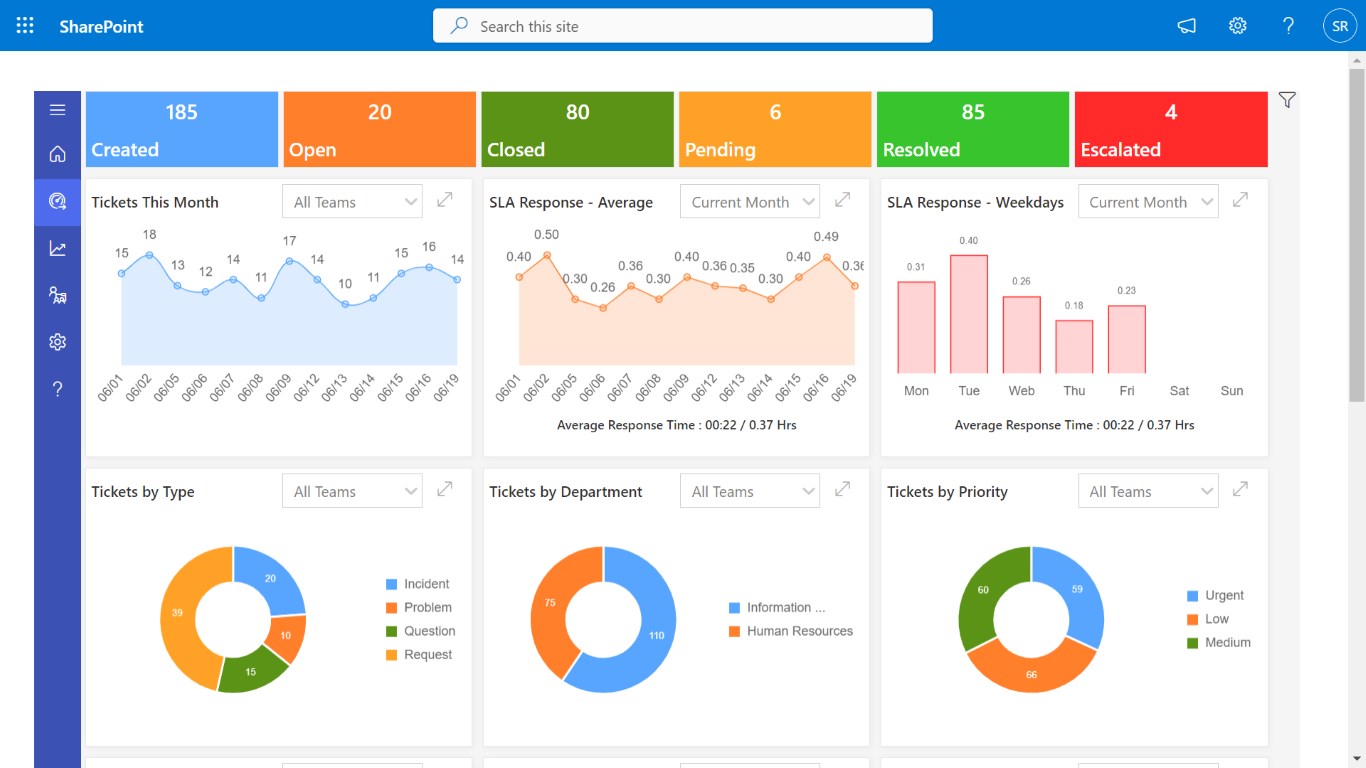The height and width of the screenshot is (768, 1366).
Task: Toggle the hamburger menu in sidebar
Action: click(x=57, y=110)
